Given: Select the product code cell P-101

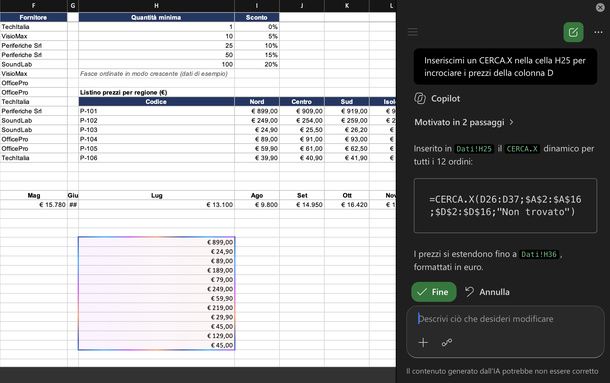Looking at the screenshot, I should 156,111.
